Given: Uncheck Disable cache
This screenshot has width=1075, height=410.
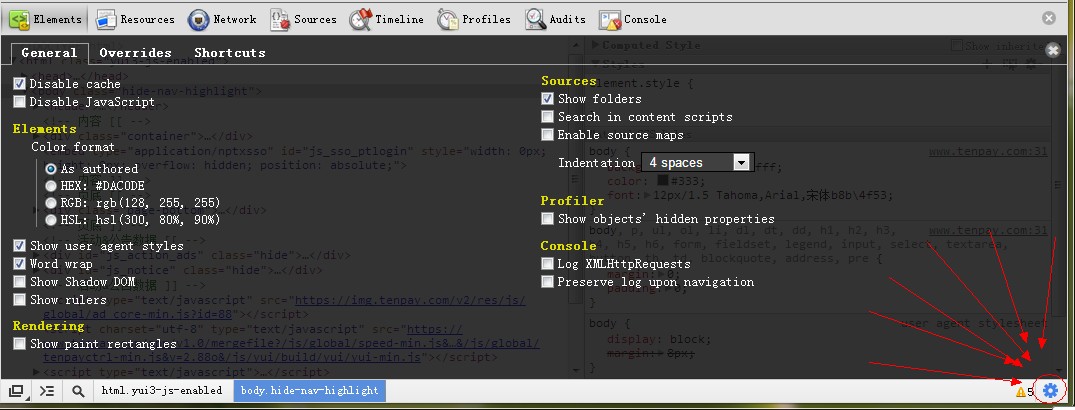Looking at the screenshot, I should pyautogui.click(x=20, y=84).
